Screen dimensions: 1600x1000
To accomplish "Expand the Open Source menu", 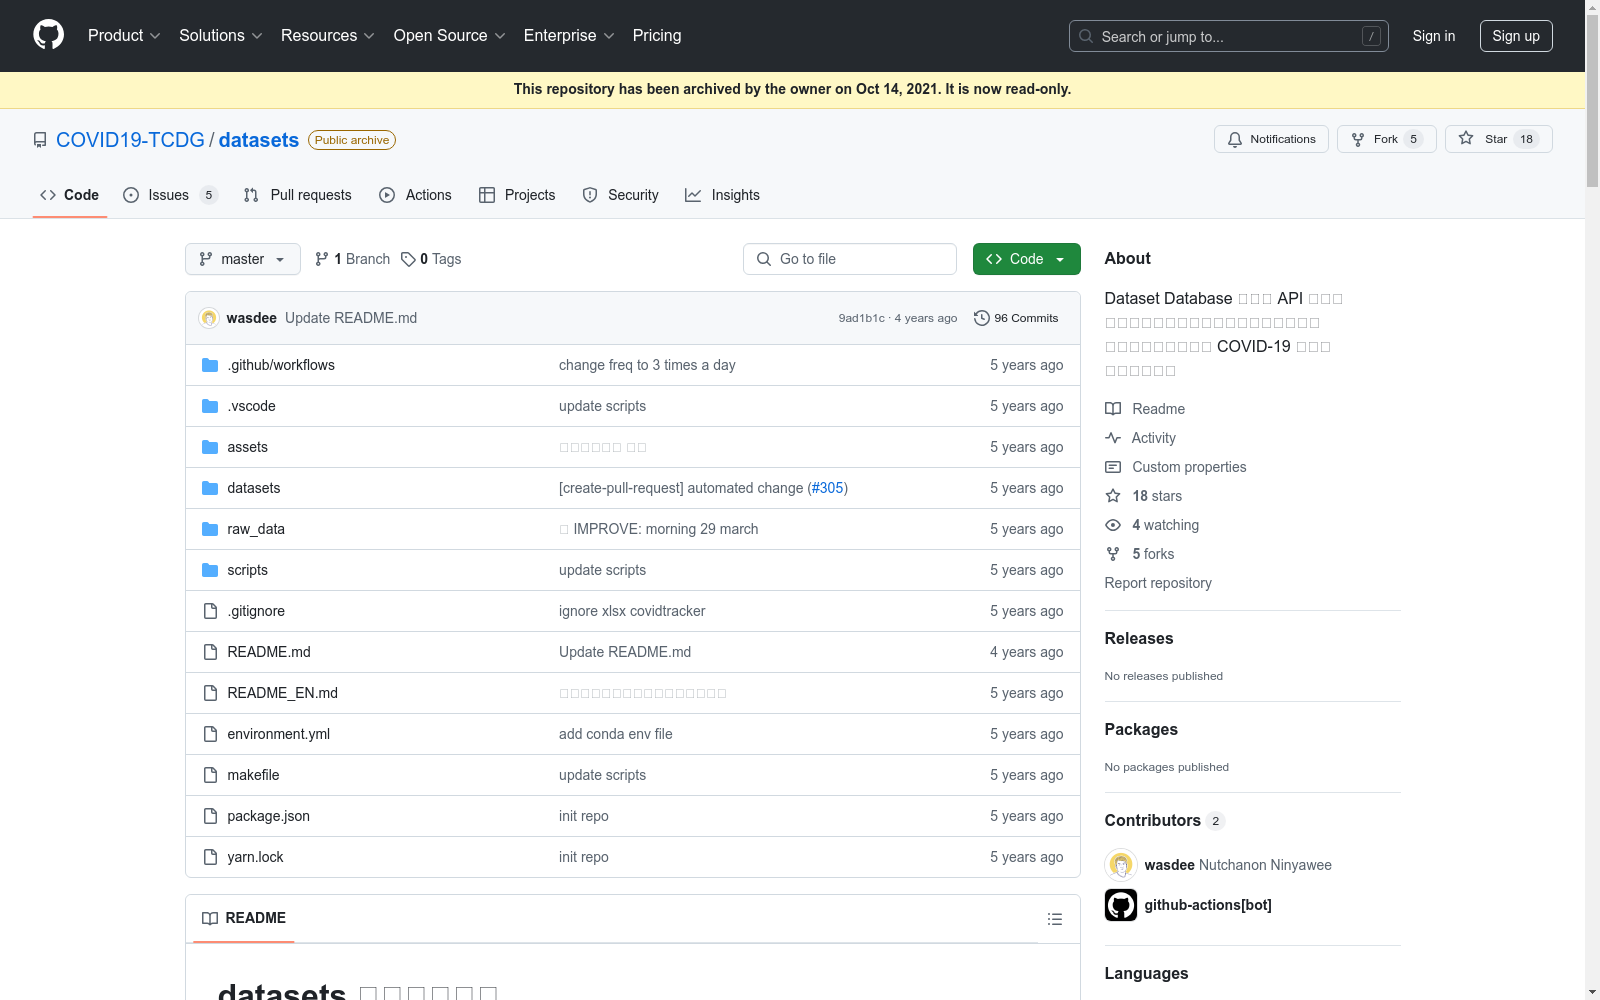I will (450, 36).
